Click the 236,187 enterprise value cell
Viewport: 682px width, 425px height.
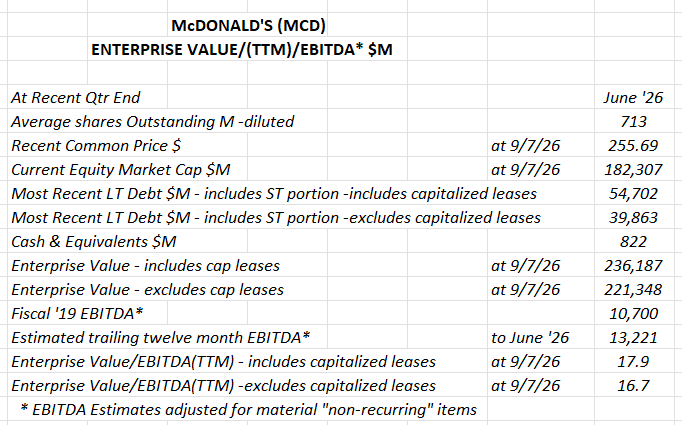[633, 265]
